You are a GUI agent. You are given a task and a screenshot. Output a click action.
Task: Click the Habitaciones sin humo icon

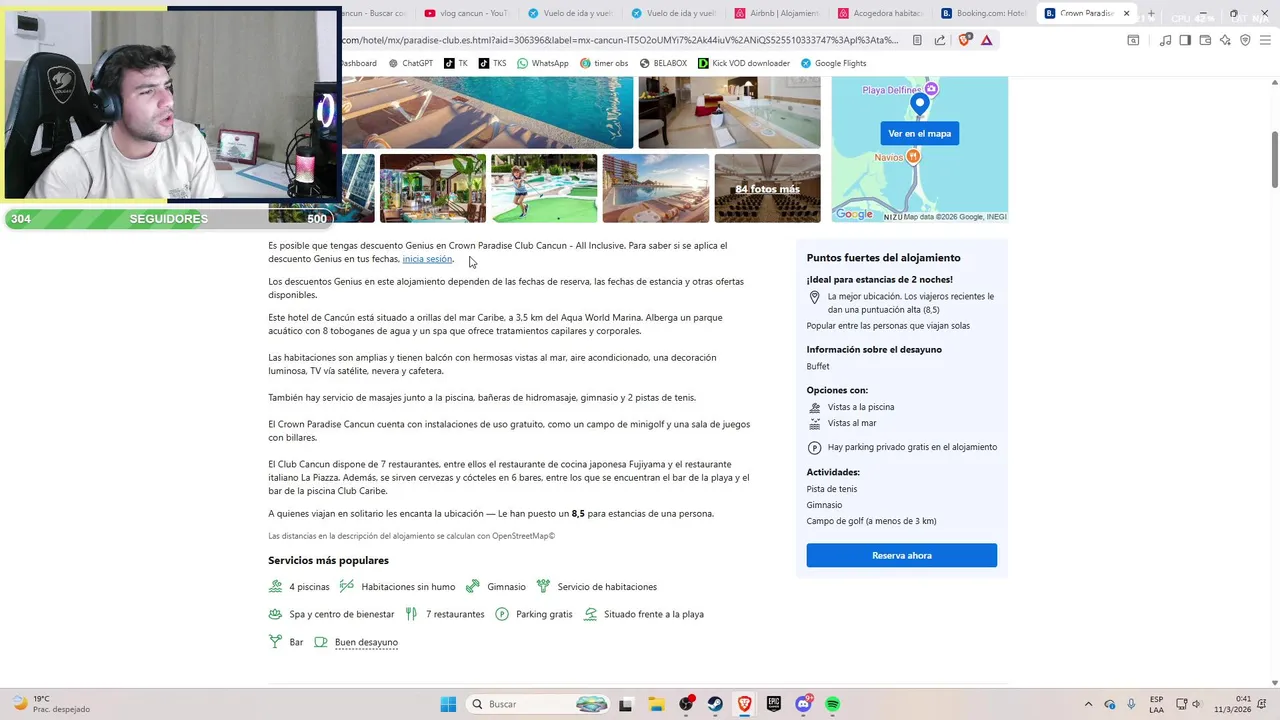(x=347, y=586)
